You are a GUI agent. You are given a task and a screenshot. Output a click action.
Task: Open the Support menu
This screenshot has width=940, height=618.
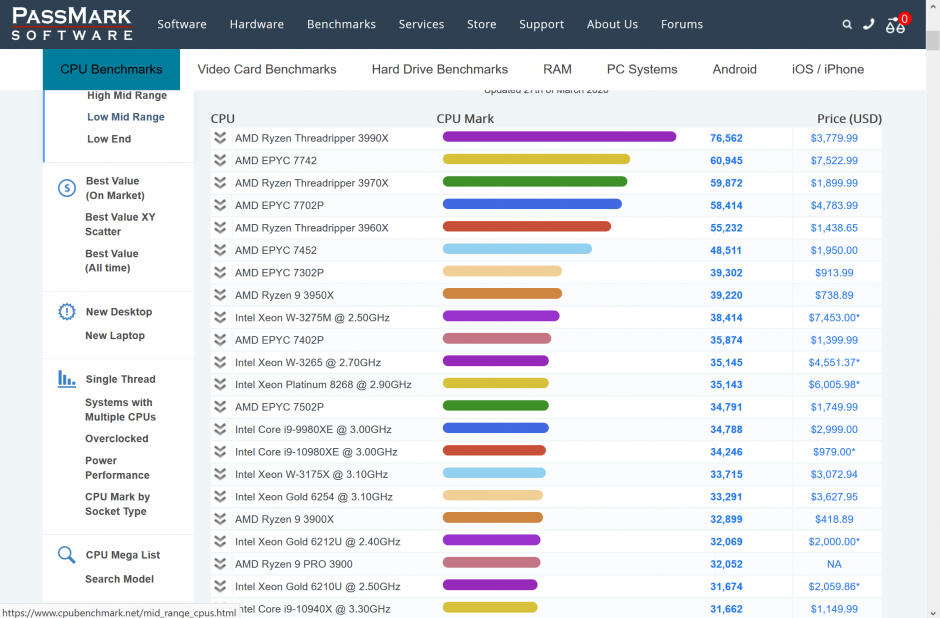coord(541,25)
